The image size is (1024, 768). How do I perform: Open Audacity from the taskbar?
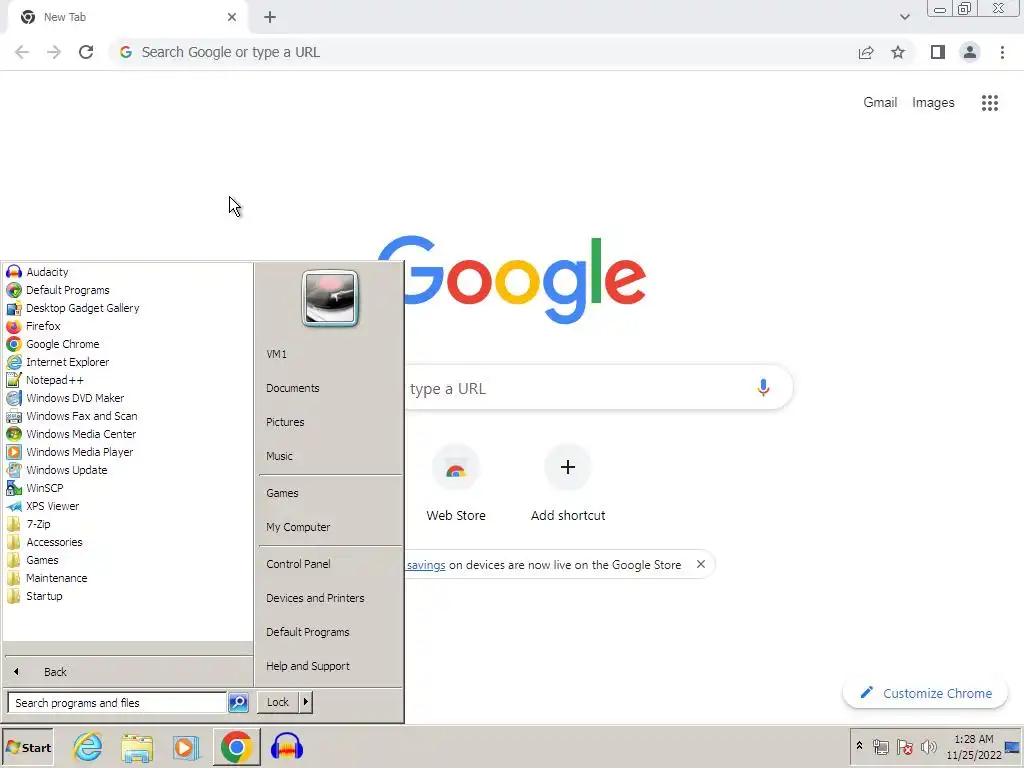click(x=287, y=747)
